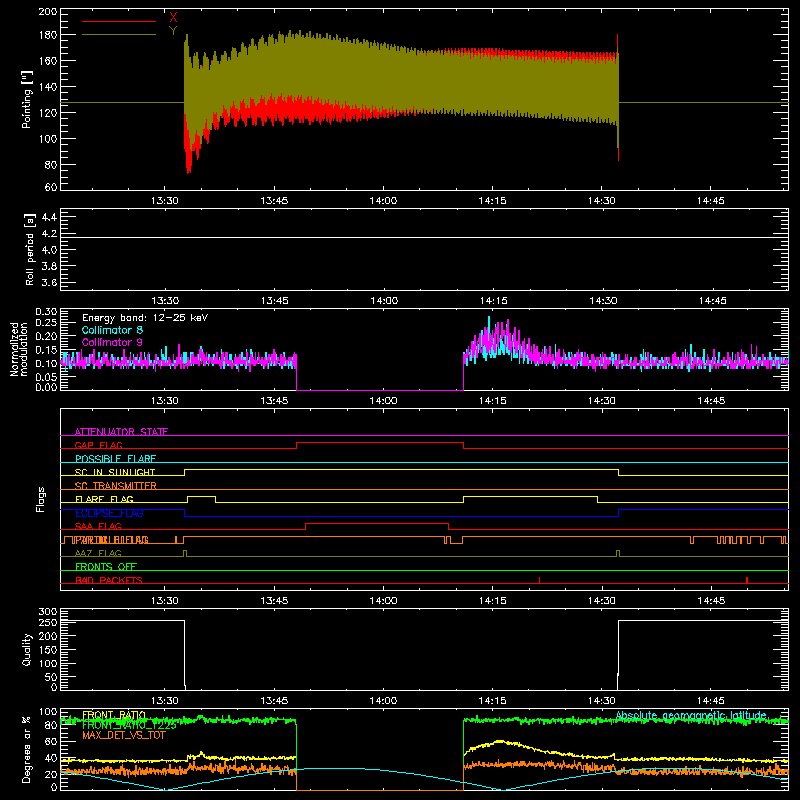
Task: Click the 14:15 label under modulation plot
Action: coord(493,401)
